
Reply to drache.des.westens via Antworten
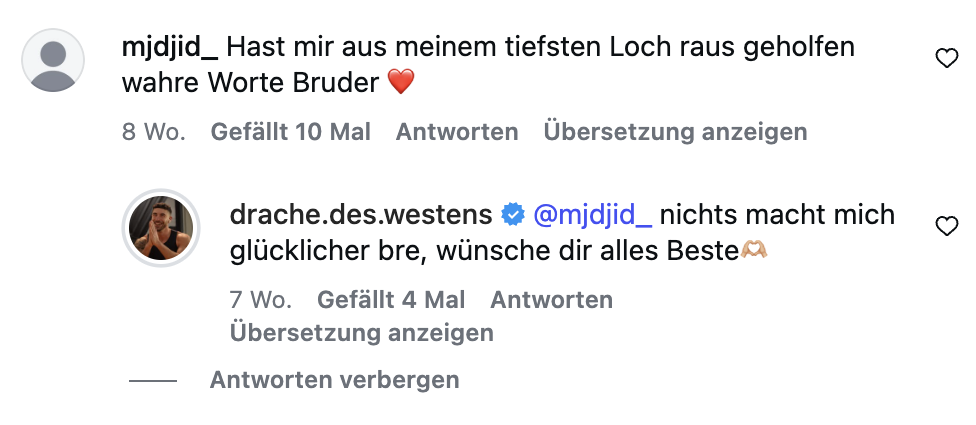point(551,300)
